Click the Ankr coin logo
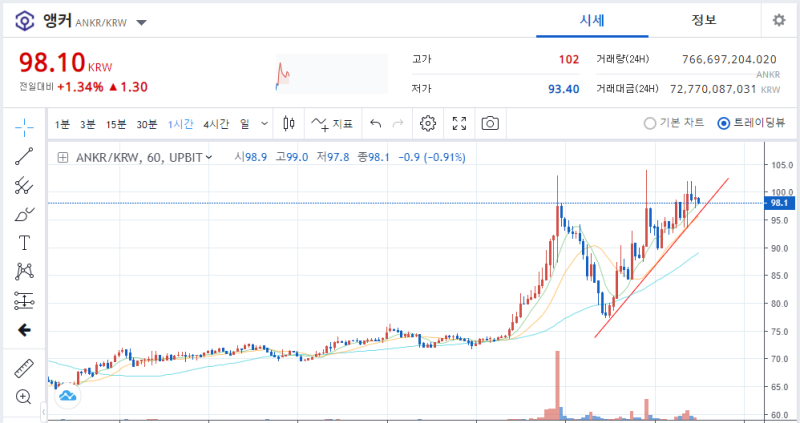Viewport: 800px width, 423px height. coord(24,21)
